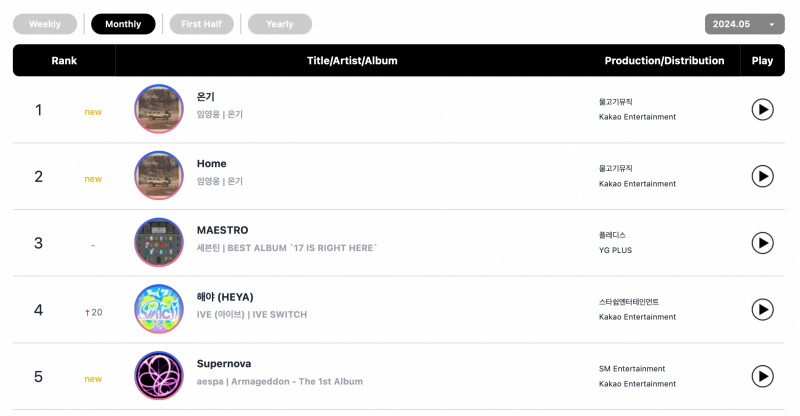Image resolution: width=800 pixels, height=416 pixels.
Task: Play the rank 1 song 온기
Action: point(762,109)
